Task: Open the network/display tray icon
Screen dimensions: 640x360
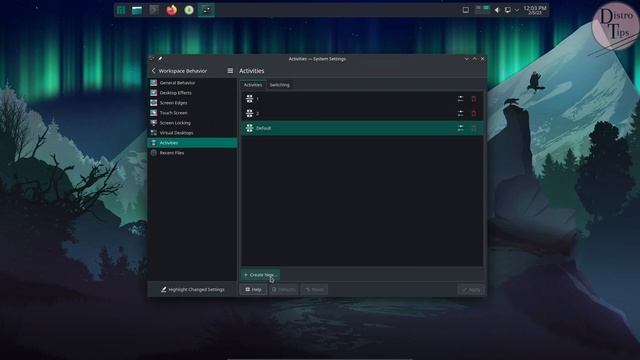Action: (507, 10)
